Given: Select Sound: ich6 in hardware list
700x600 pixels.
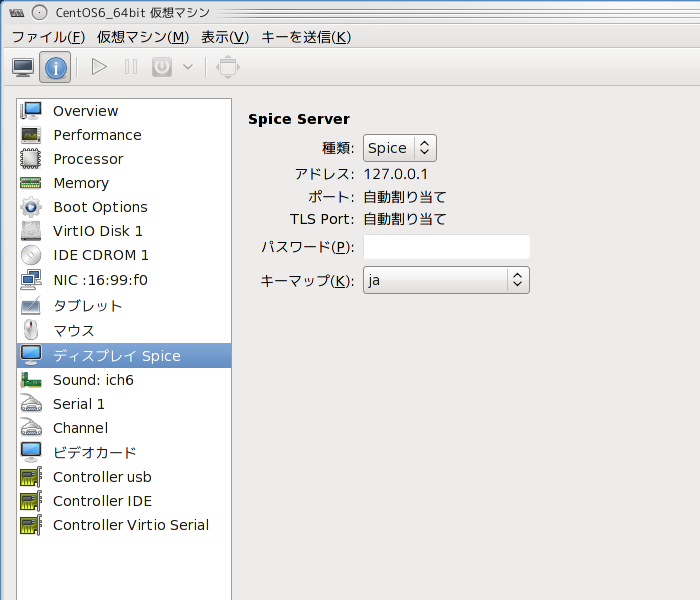Looking at the screenshot, I should pos(124,380).
